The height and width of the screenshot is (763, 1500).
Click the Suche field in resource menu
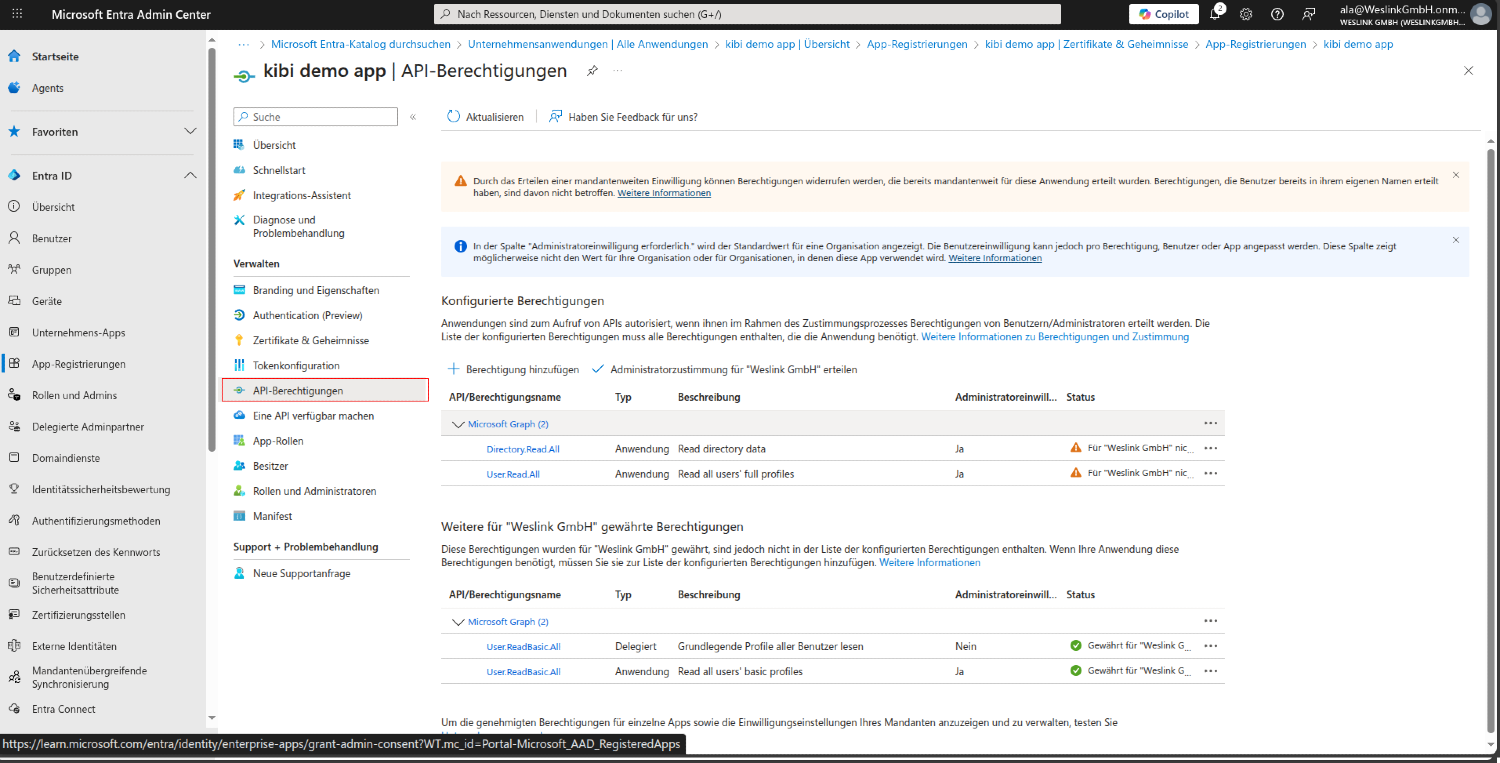pyautogui.click(x=315, y=117)
